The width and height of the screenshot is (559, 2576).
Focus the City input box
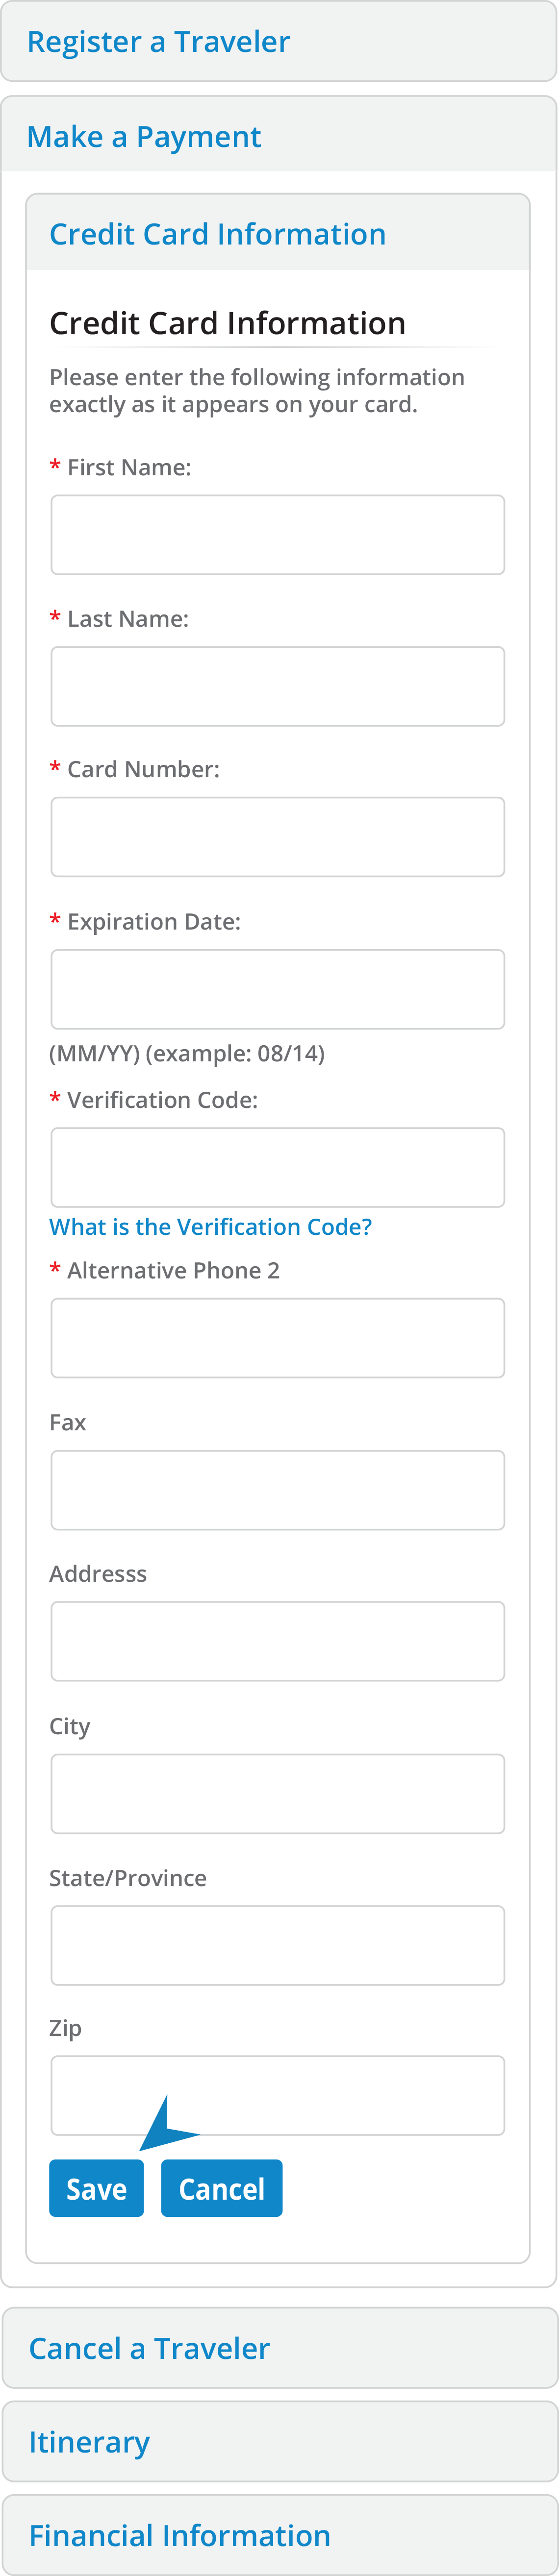[277, 1793]
